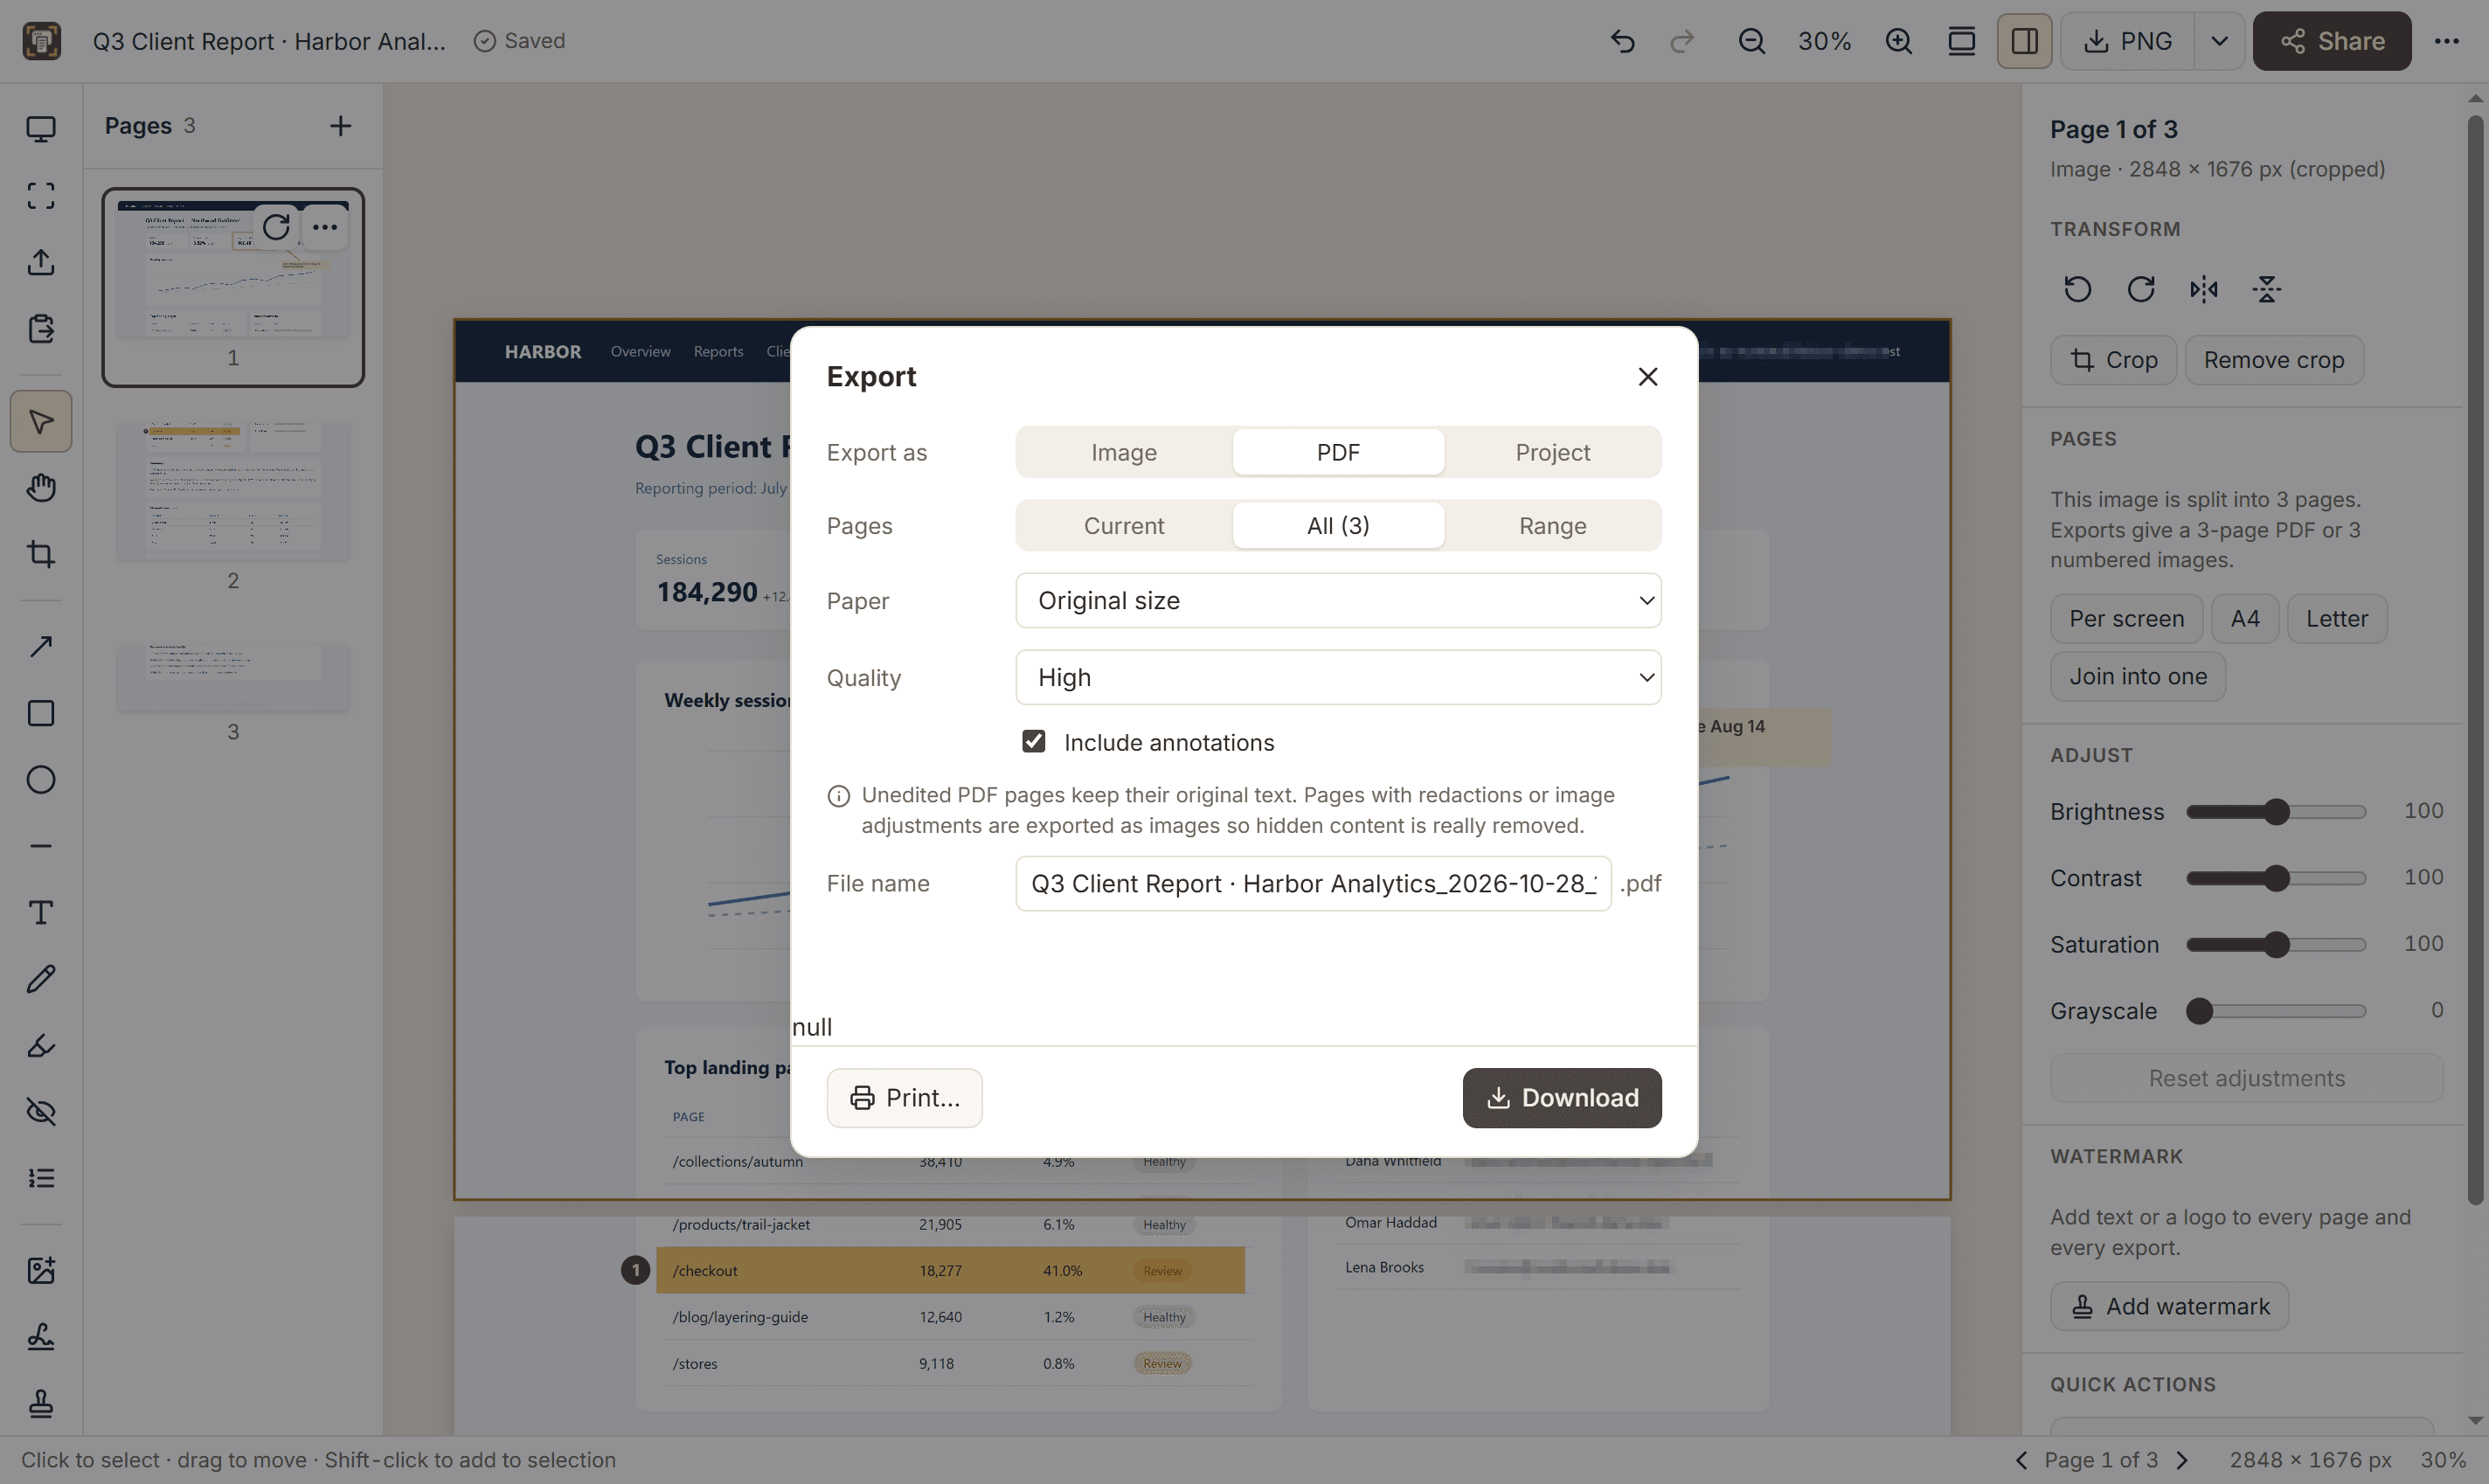Open the Quality dropdown

point(1338,677)
